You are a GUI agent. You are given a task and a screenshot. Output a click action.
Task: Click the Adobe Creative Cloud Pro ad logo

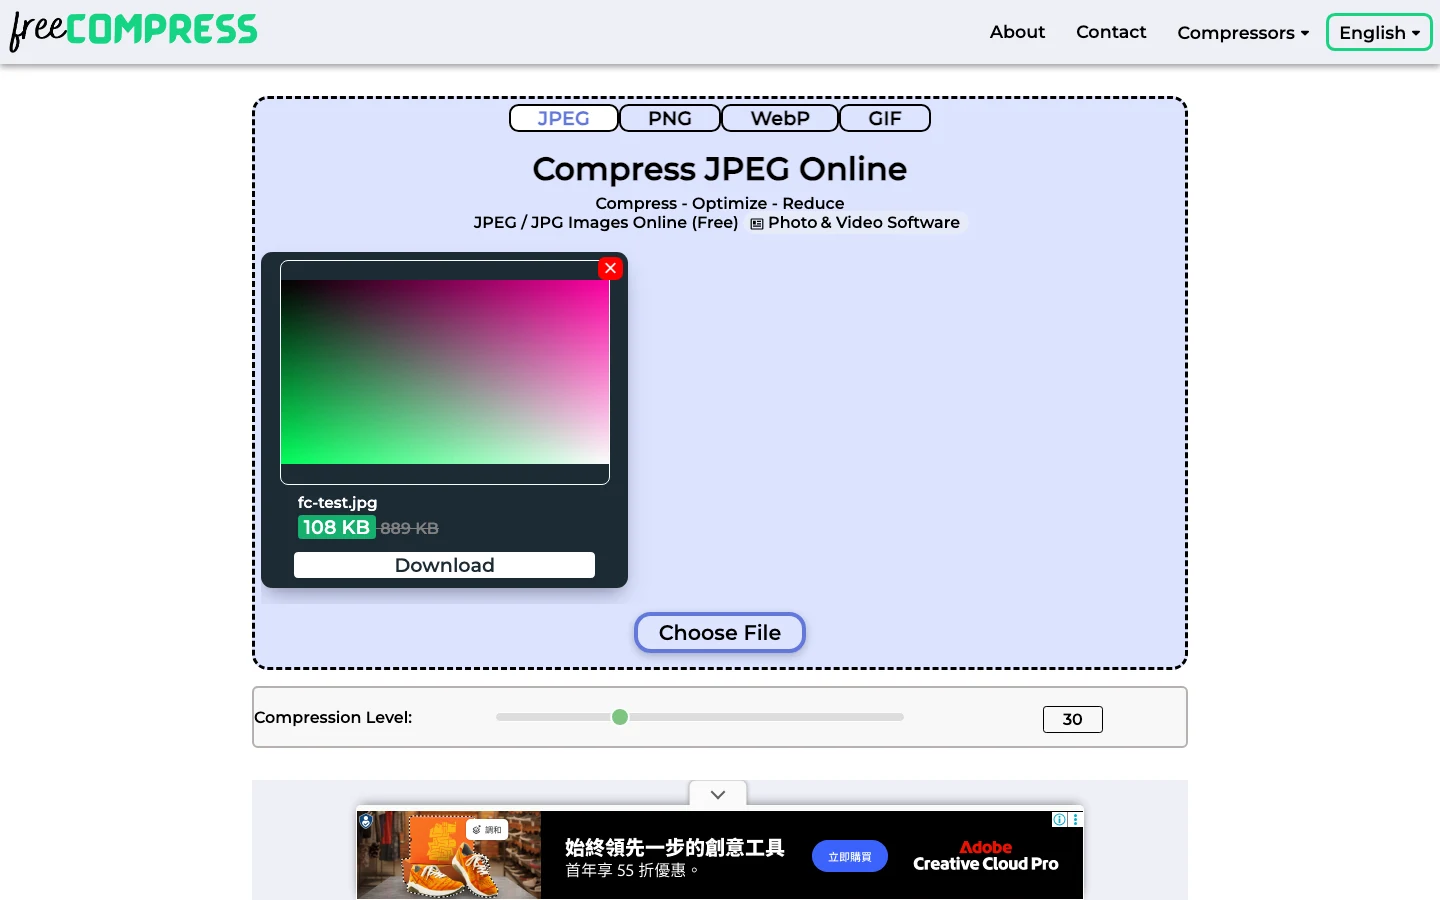coord(985,856)
